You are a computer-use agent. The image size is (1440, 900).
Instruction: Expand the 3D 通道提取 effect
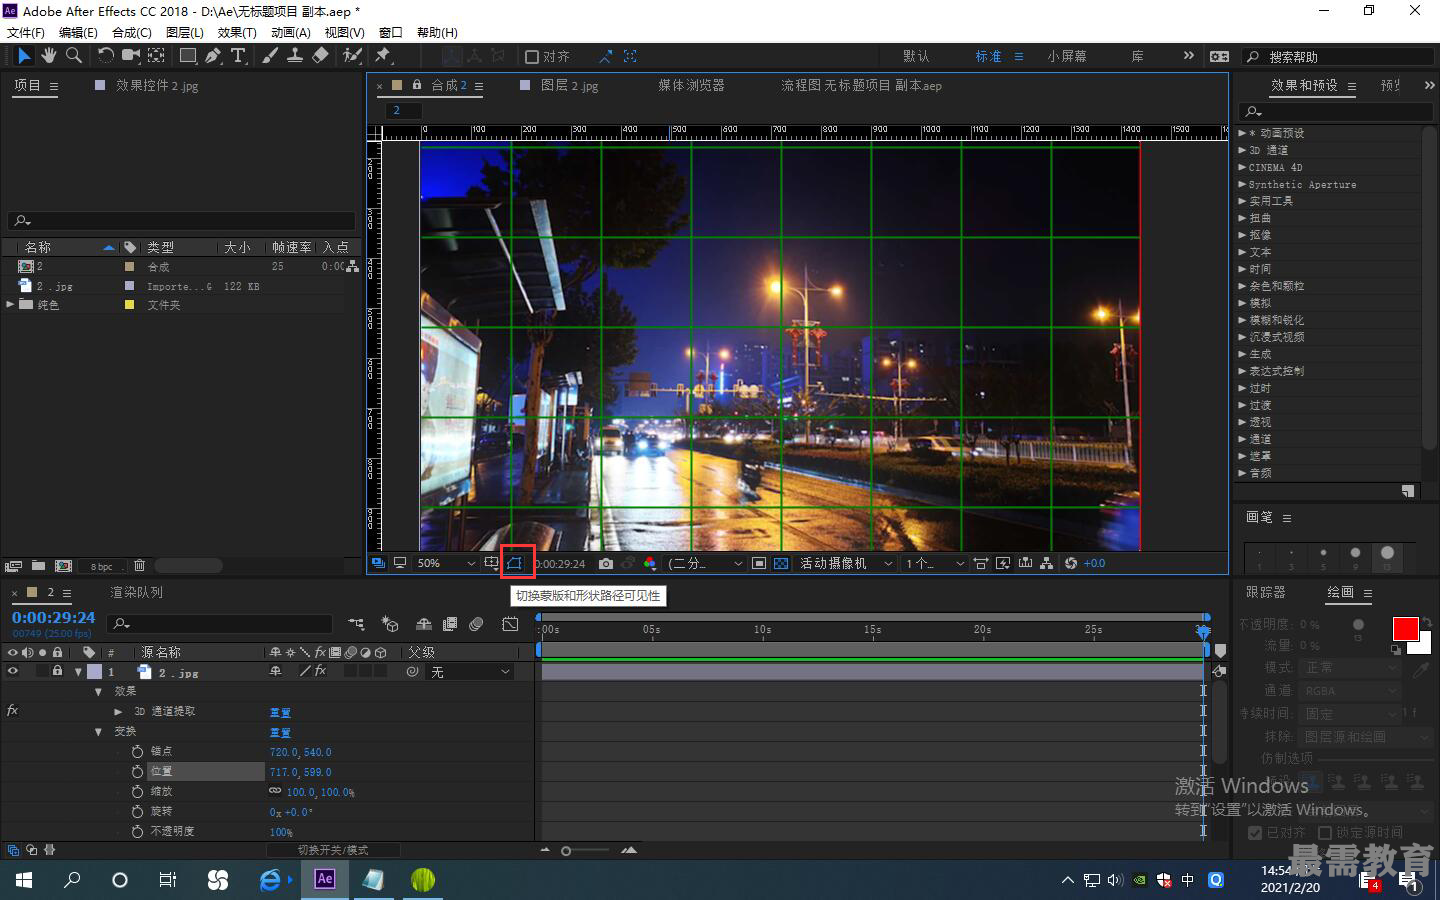pos(118,711)
